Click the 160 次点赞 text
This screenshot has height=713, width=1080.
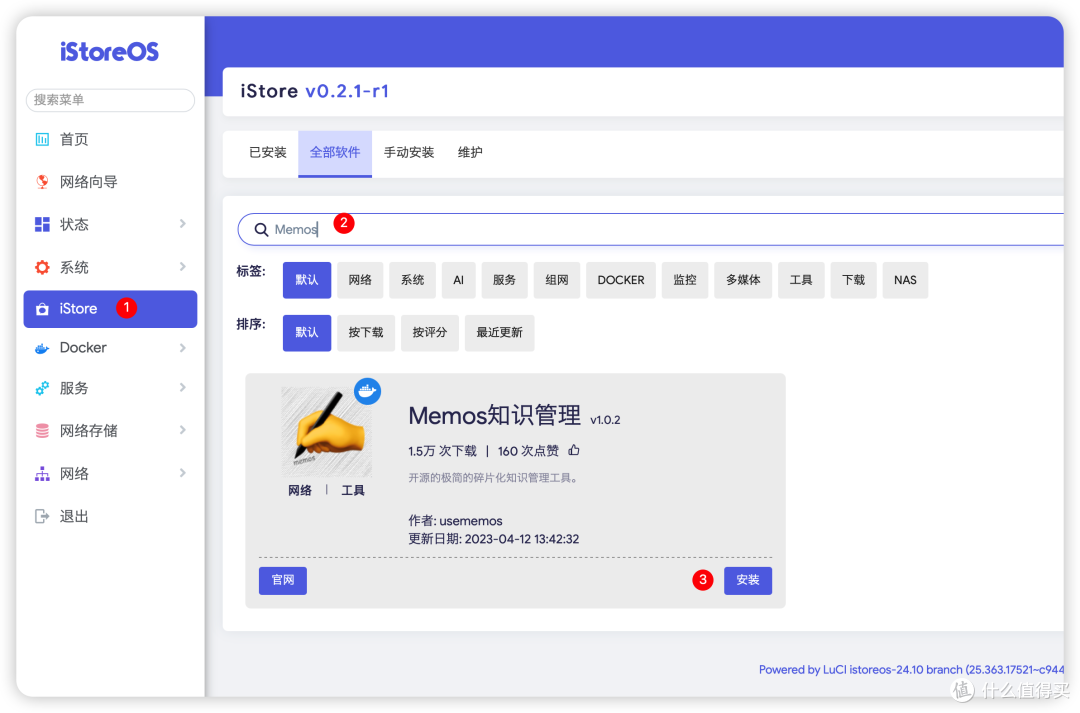coord(528,451)
